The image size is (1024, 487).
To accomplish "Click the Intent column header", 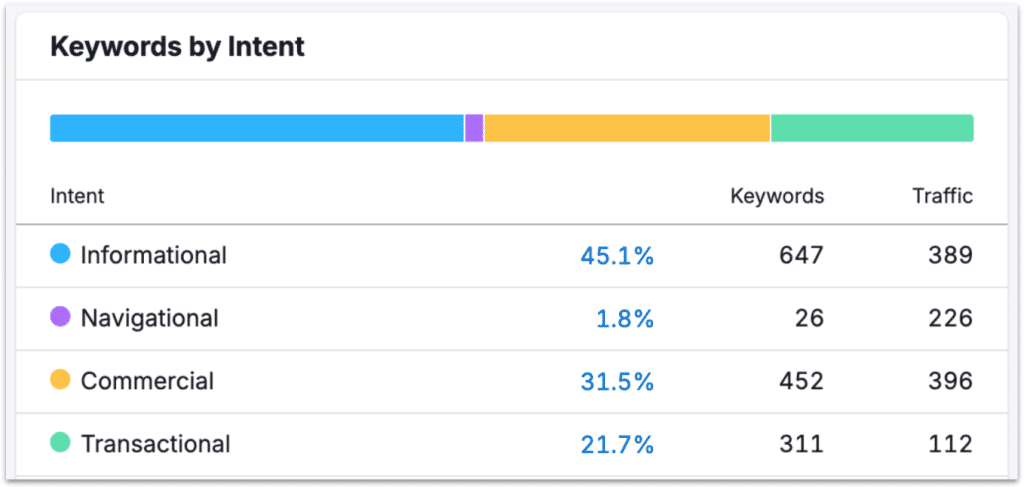I will click(77, 196).
